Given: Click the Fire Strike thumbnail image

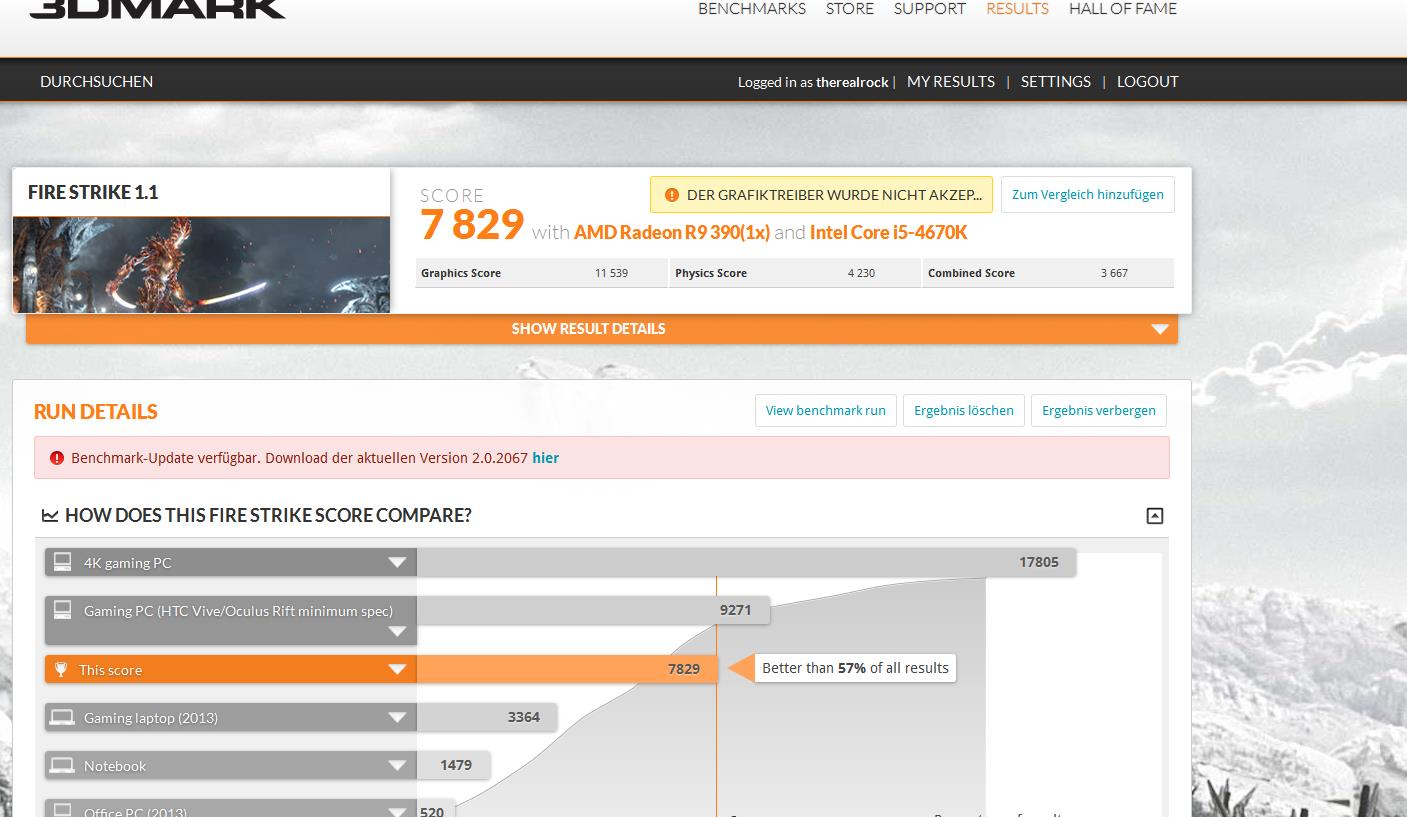Looking at the screenshot, I should (x=201, y=265).
